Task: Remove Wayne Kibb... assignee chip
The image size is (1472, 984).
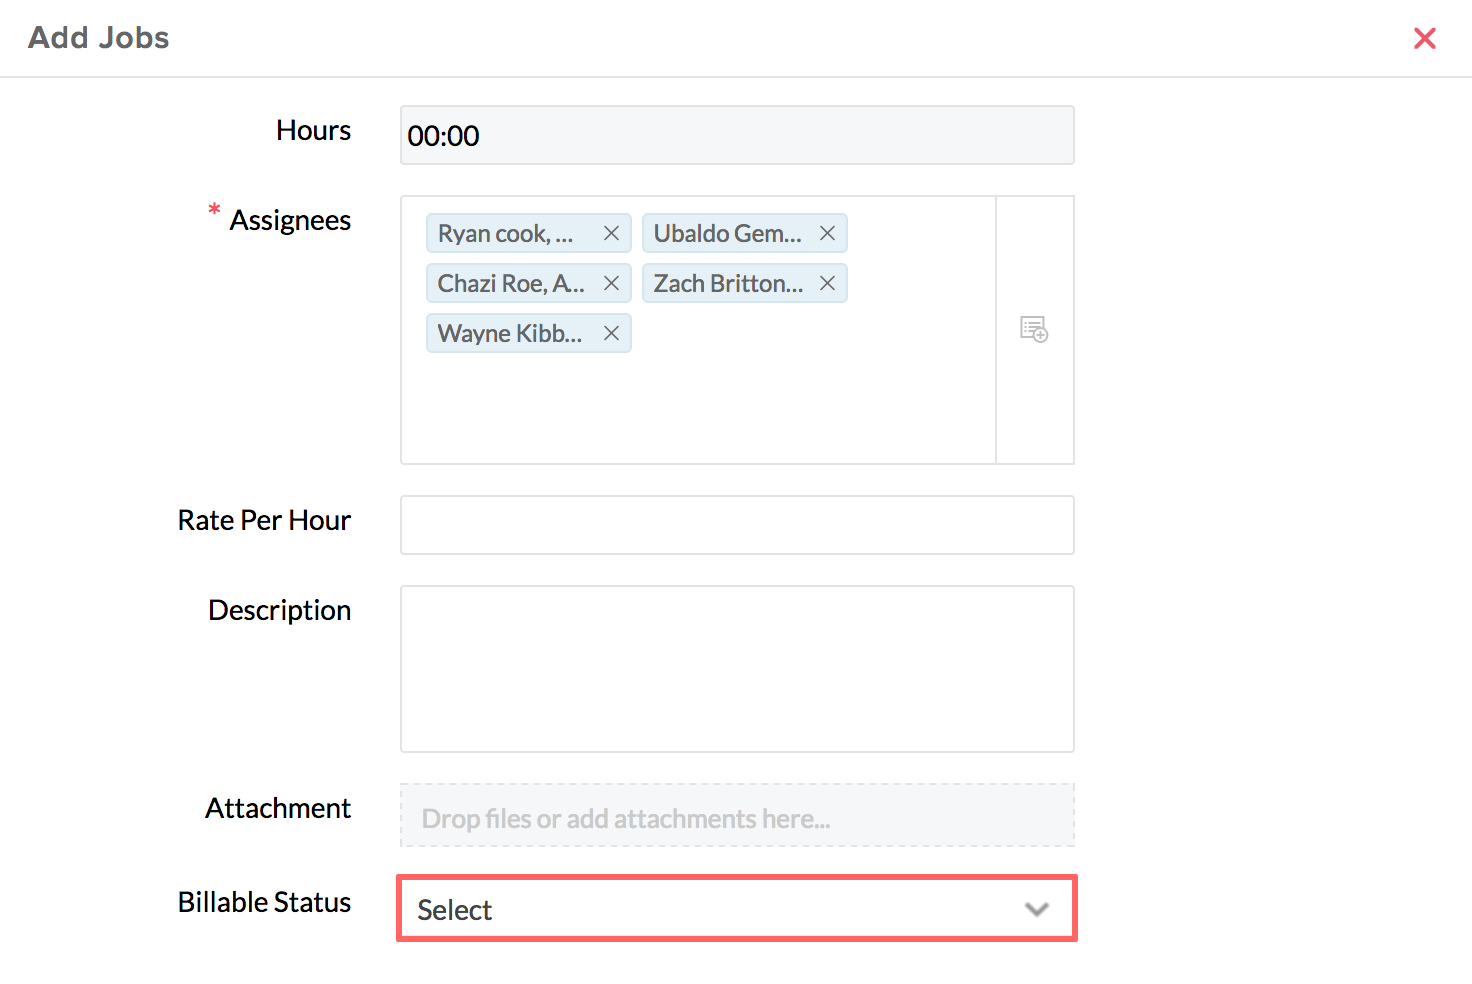Action: coord(611,333)
